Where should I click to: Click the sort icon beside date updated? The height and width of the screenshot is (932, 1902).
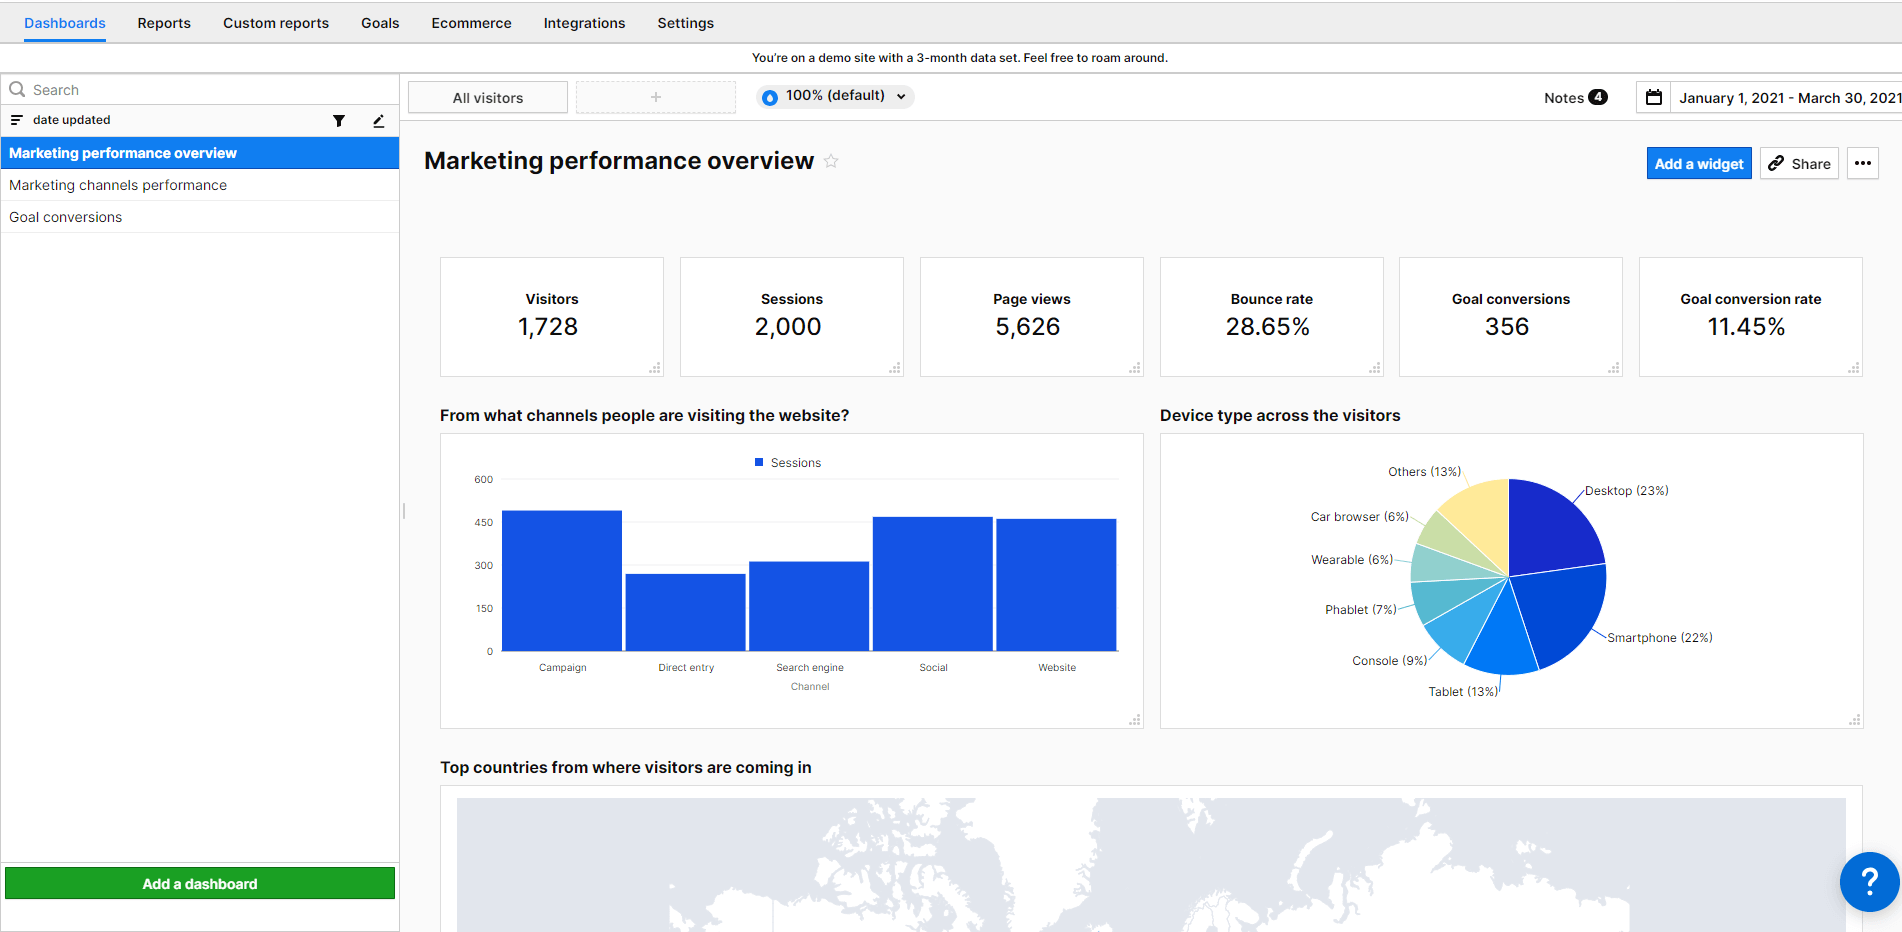tap(16, 120)
